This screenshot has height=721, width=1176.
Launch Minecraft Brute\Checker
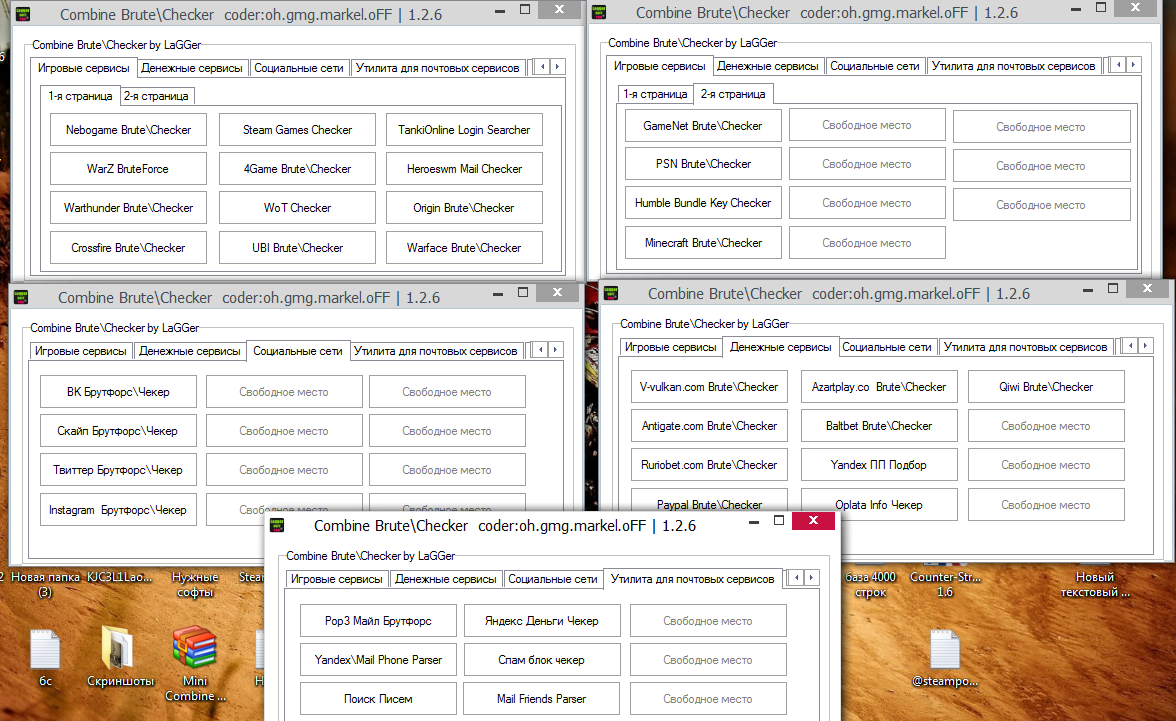tap(703, 243)
